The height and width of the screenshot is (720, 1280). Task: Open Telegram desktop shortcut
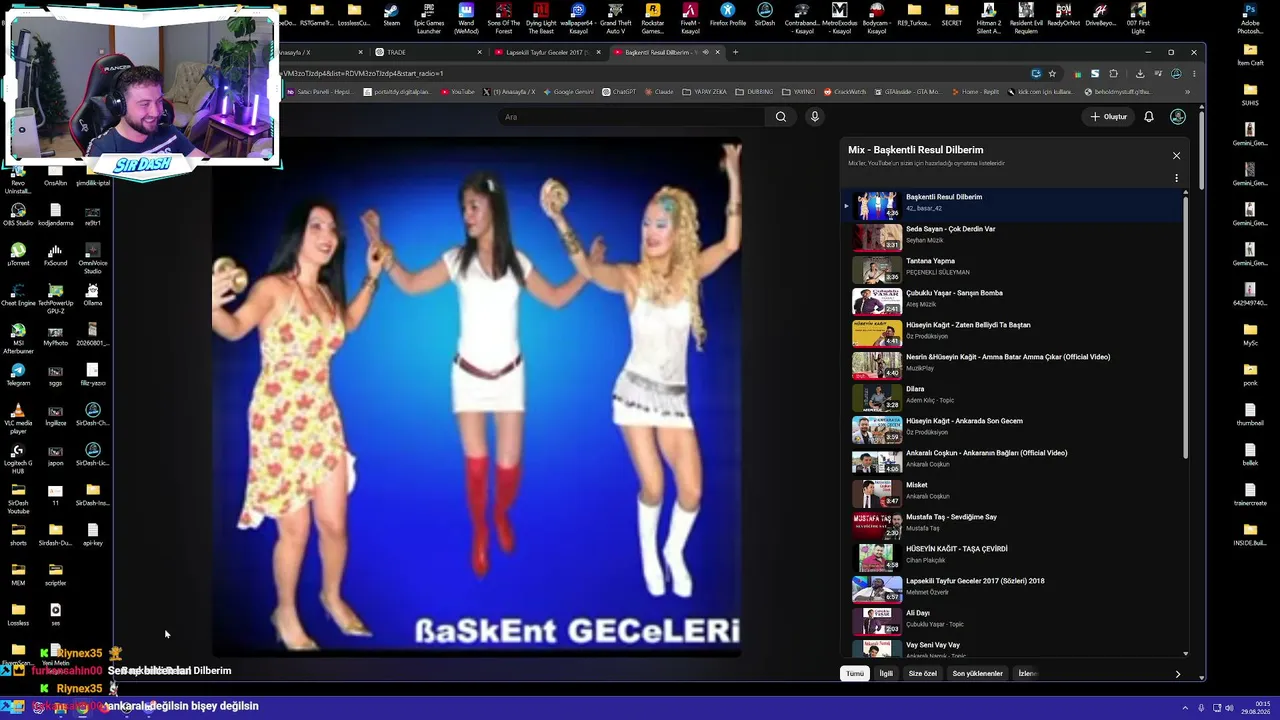tap(18, 375)
